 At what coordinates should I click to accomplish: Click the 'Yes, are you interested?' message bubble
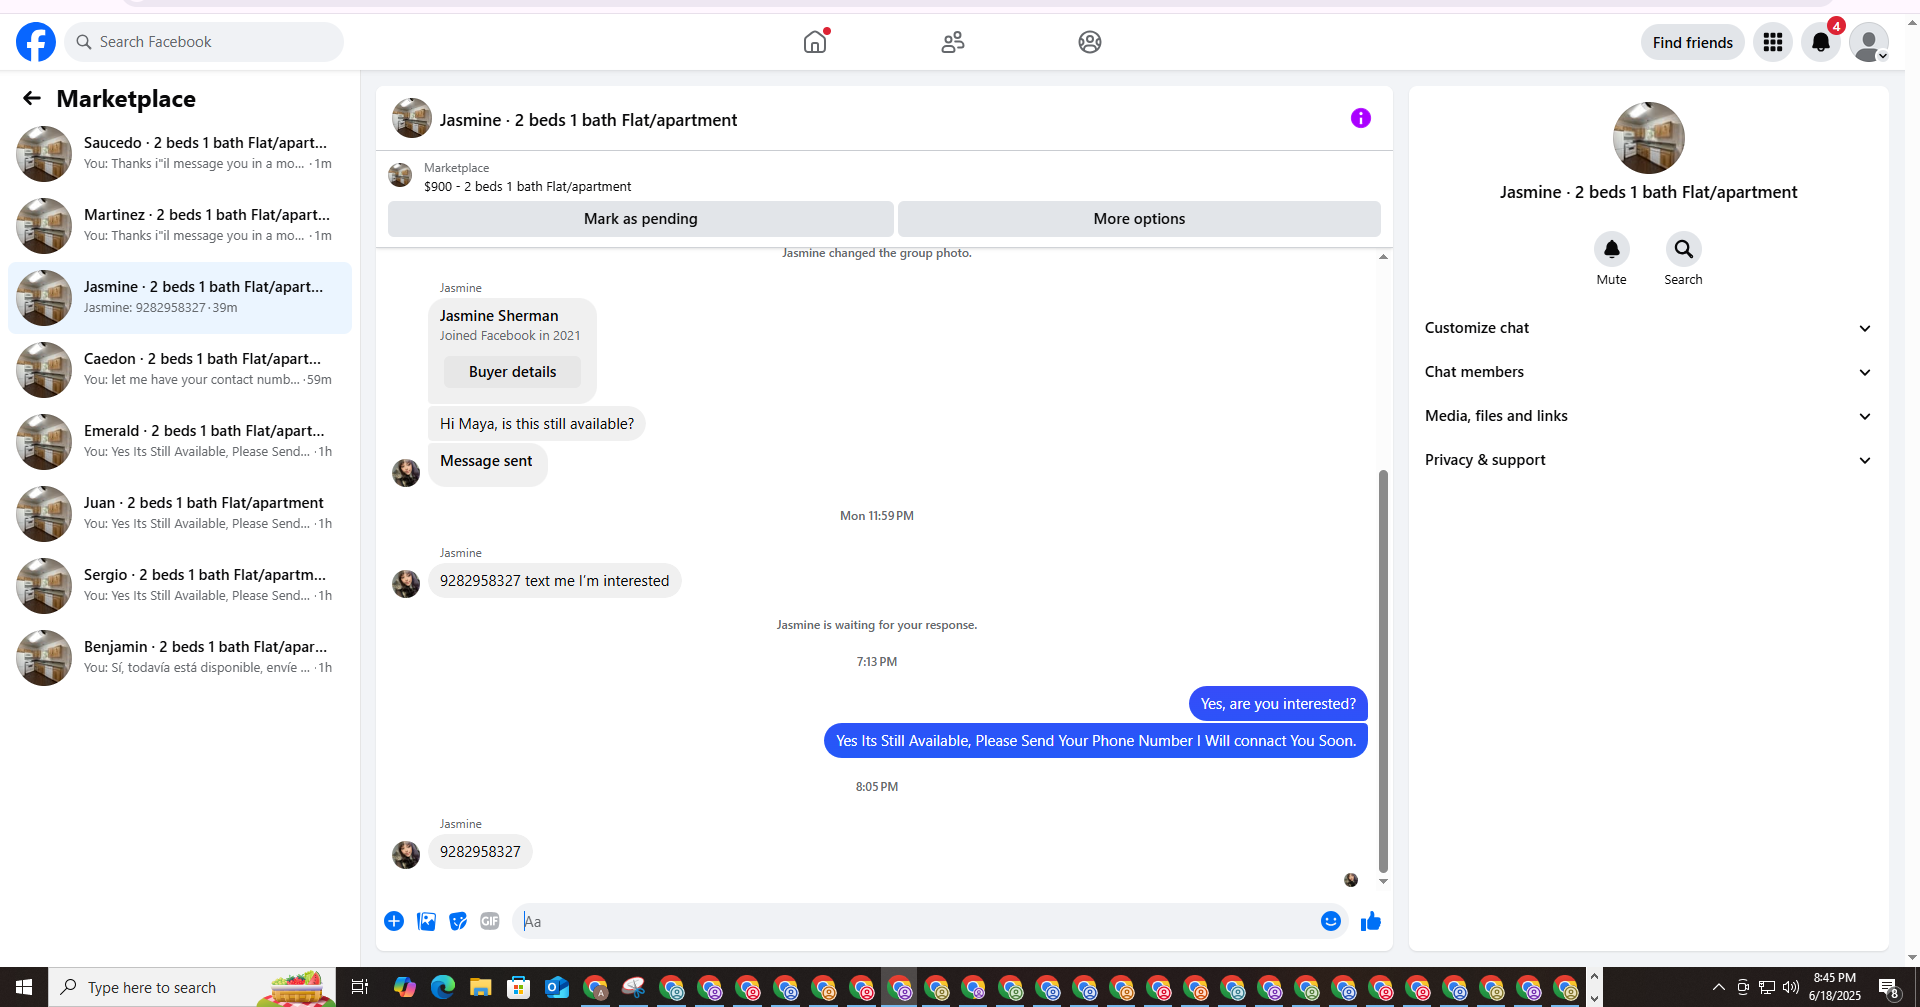[x=1278, y=704]
